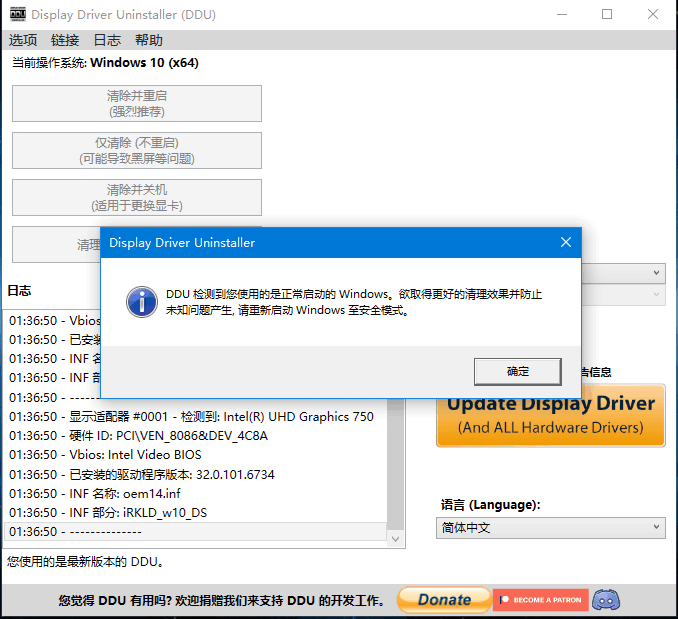The width and height of the screenshot is (678, 619).
Task: Open the Discord icon link
Action: pyautogui.click(x=606, y=600)
